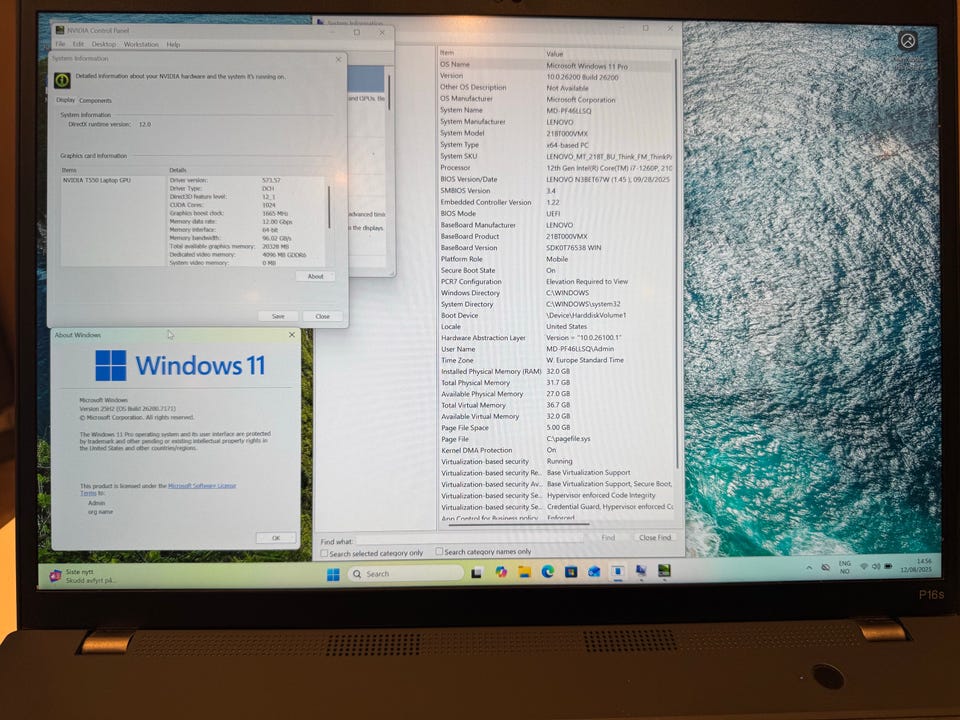
Task: Open the ENG NO language switcher
Action: 845,567
